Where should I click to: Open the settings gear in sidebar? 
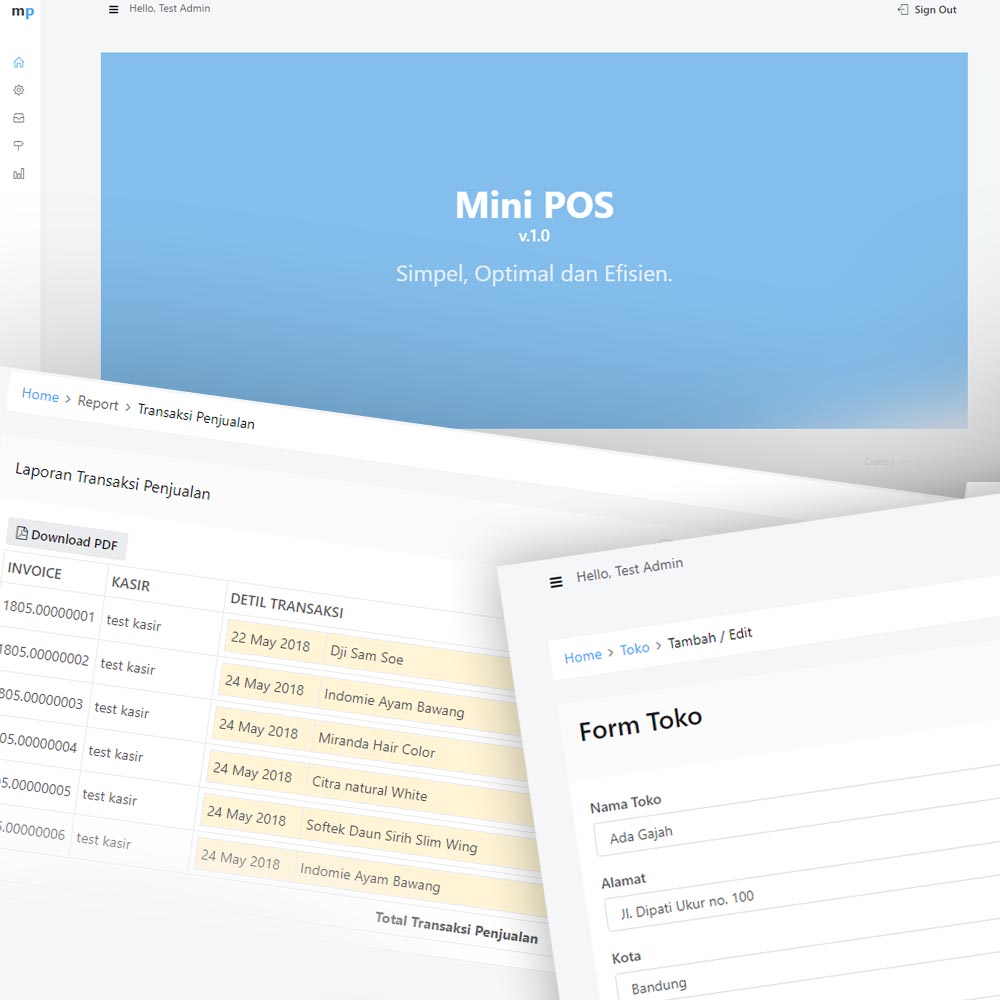click(19, 90)
